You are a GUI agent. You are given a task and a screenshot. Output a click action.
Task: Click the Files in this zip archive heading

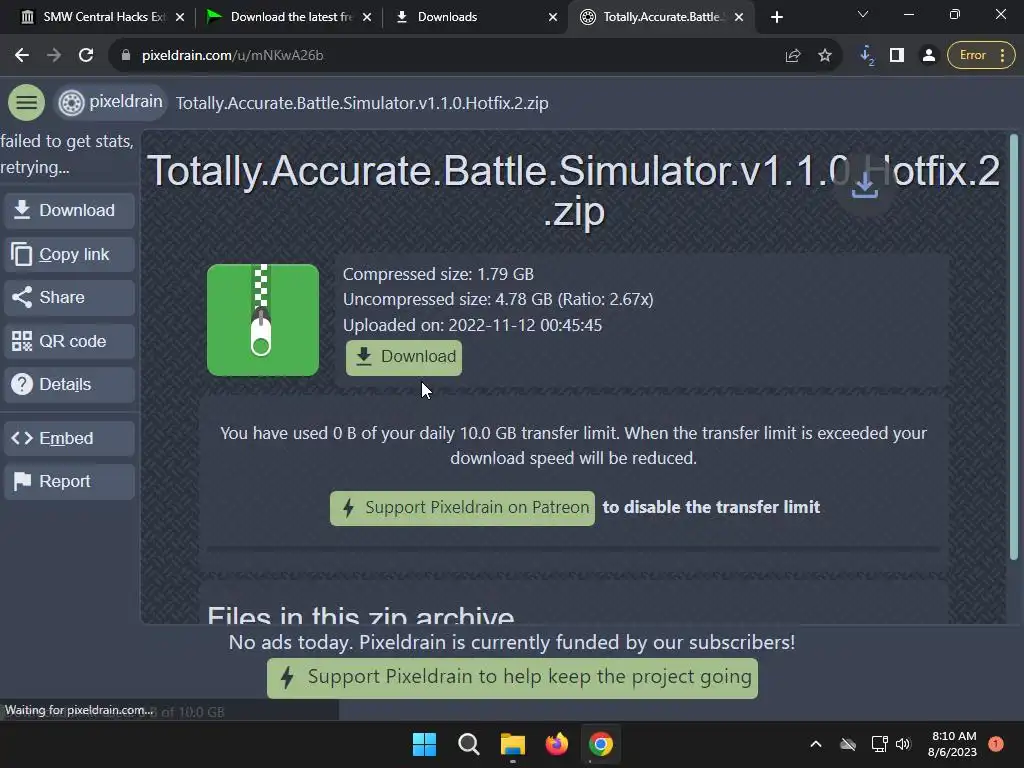coord(361,614)
